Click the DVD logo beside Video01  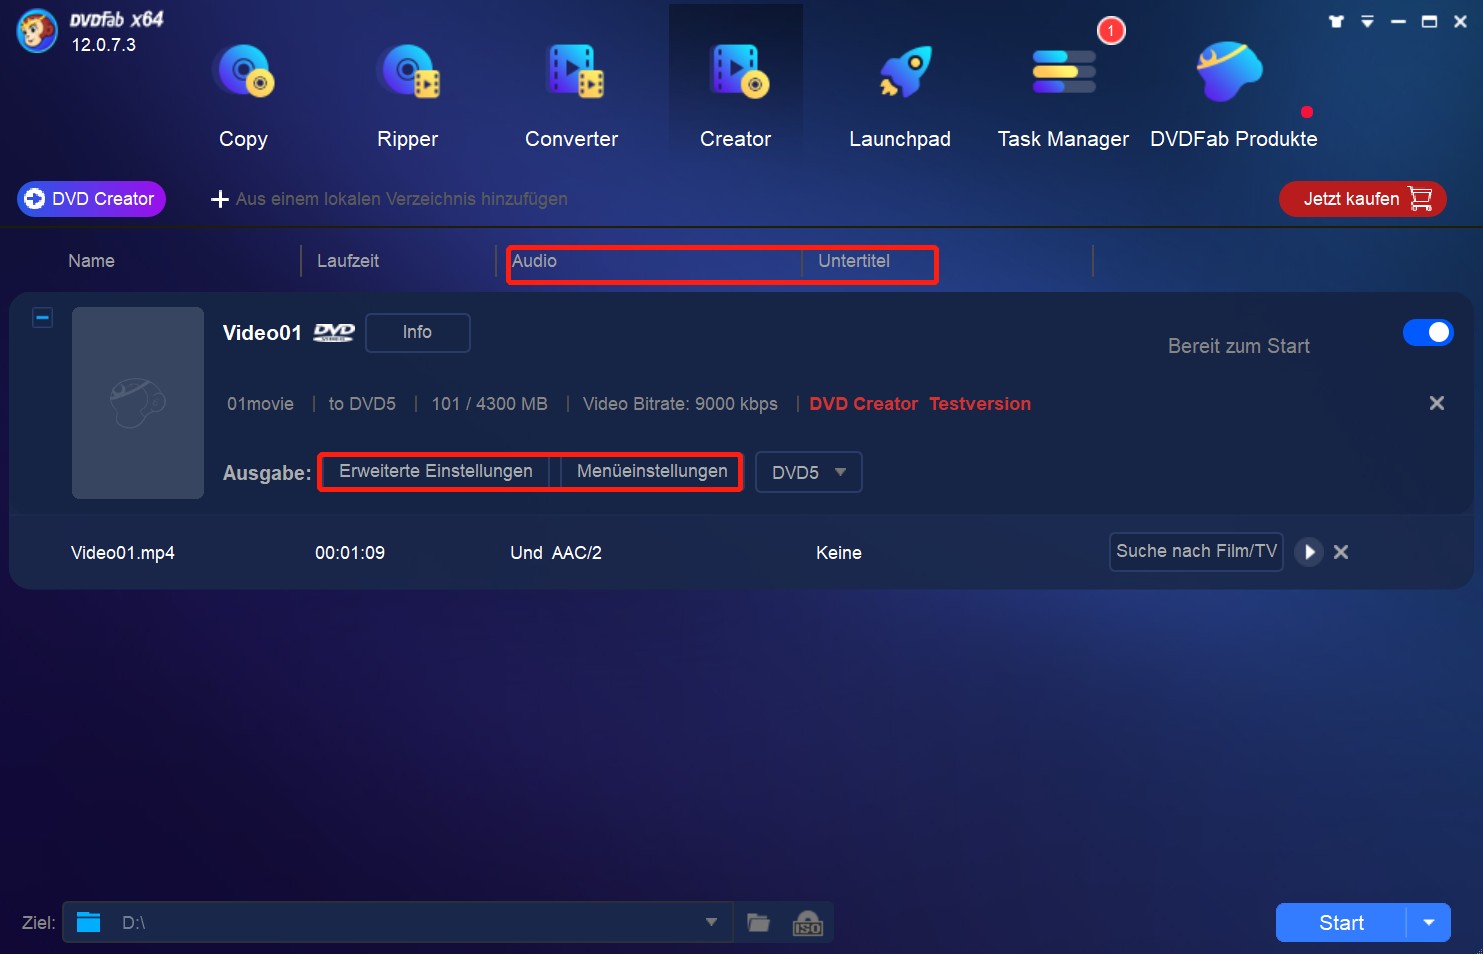point(334,333)
